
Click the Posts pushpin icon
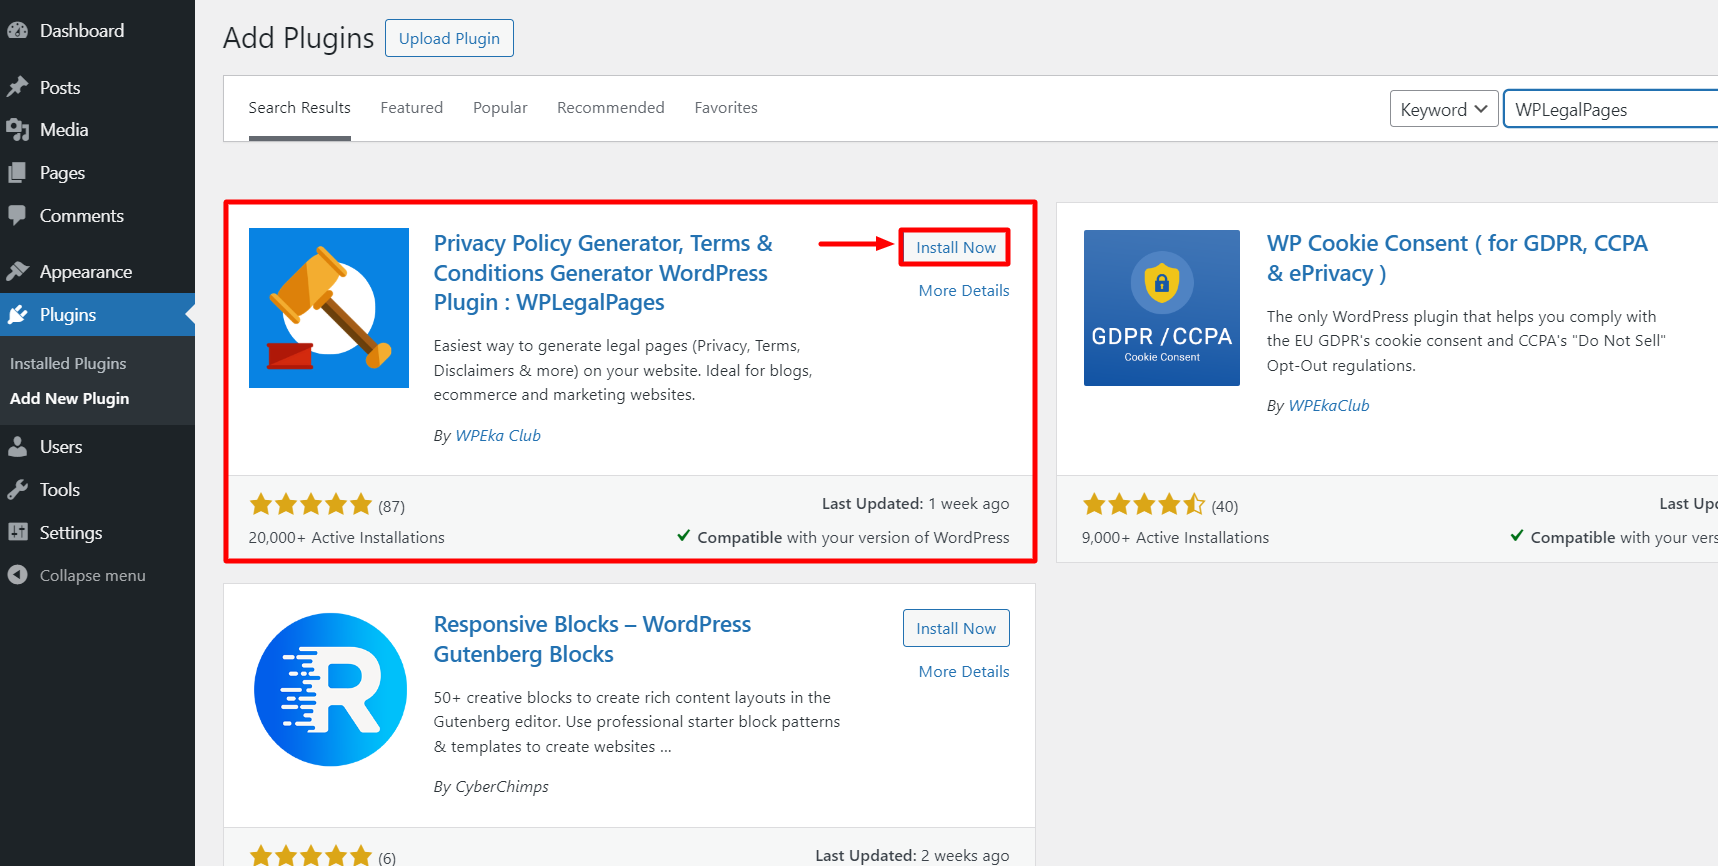pos(17,87)
